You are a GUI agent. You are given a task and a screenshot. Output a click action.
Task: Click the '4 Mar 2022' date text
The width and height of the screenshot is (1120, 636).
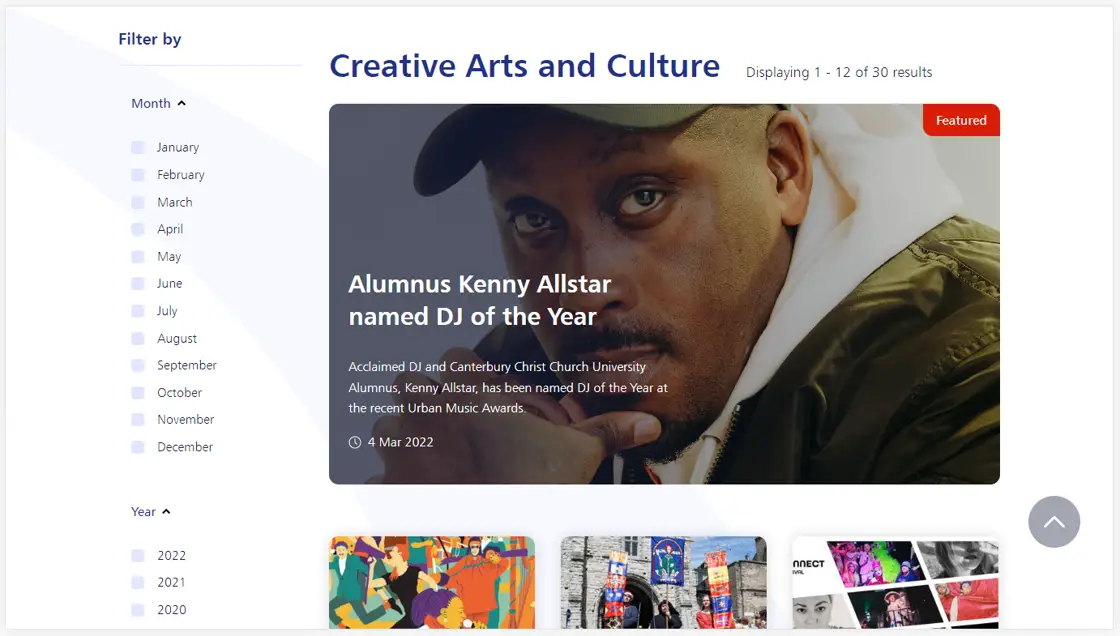400,442
